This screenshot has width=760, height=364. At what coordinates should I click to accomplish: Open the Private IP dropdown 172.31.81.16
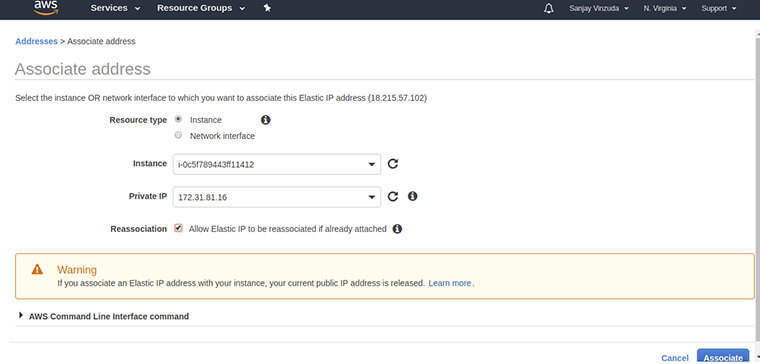[x=277, y=197]
